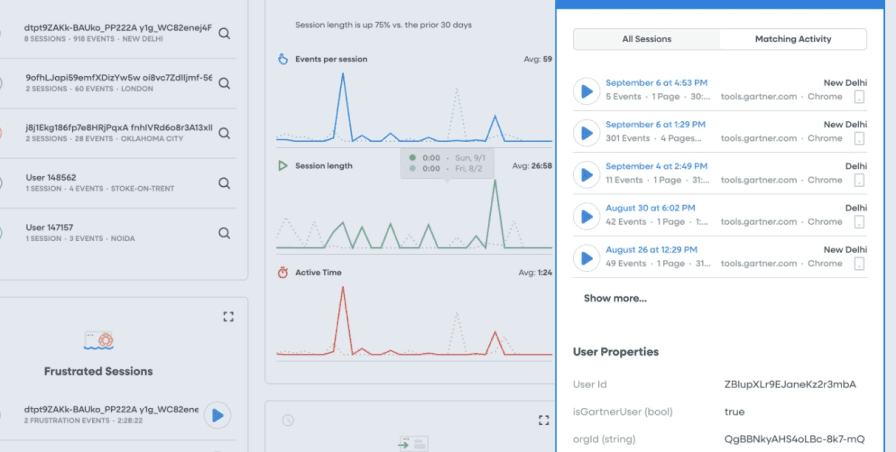This screenshot has height=452, width=896.
Task: Click device icon on August 30 6:02 PM row
Action: pyautogui.click(x=859, y=222)
